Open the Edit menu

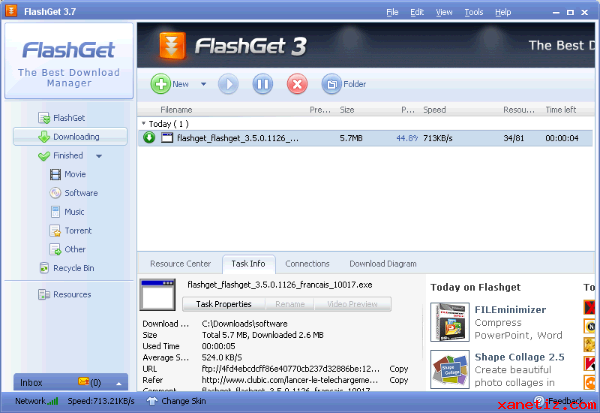(417, 12)
